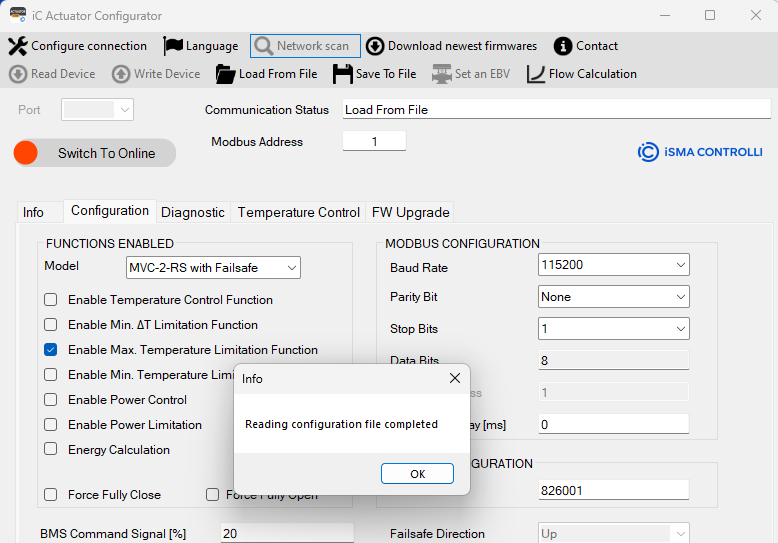Open the Port dropdown
The image size is (778, 543).
(x=97, y=110)
